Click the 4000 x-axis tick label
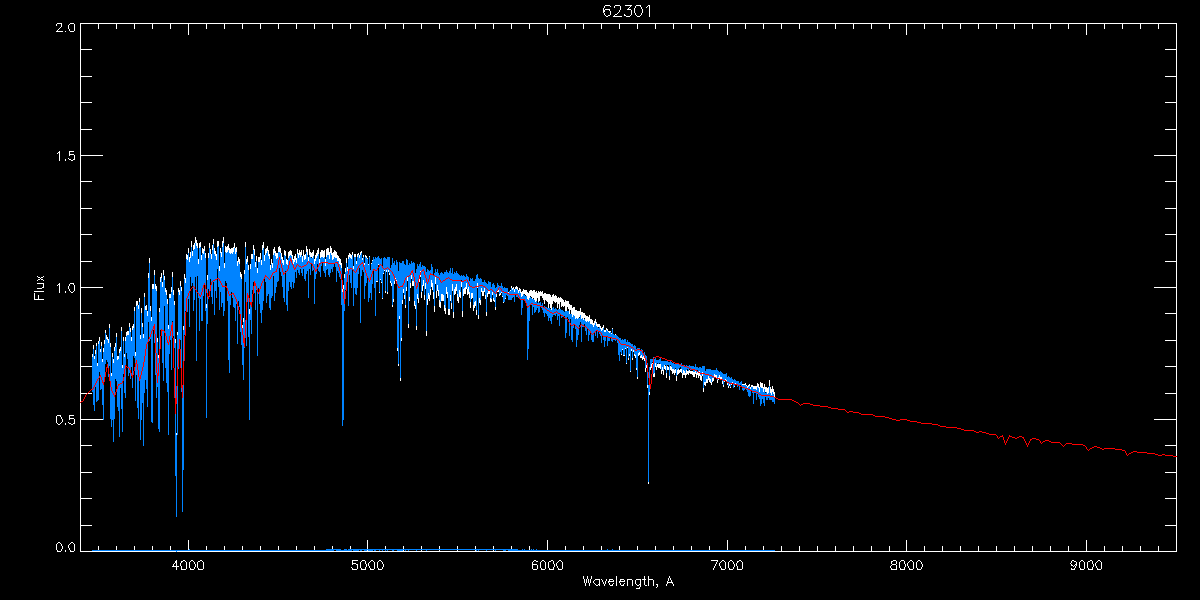Image resolution: width=1200 pixels, height=600 pixels. tap(188, 565)
